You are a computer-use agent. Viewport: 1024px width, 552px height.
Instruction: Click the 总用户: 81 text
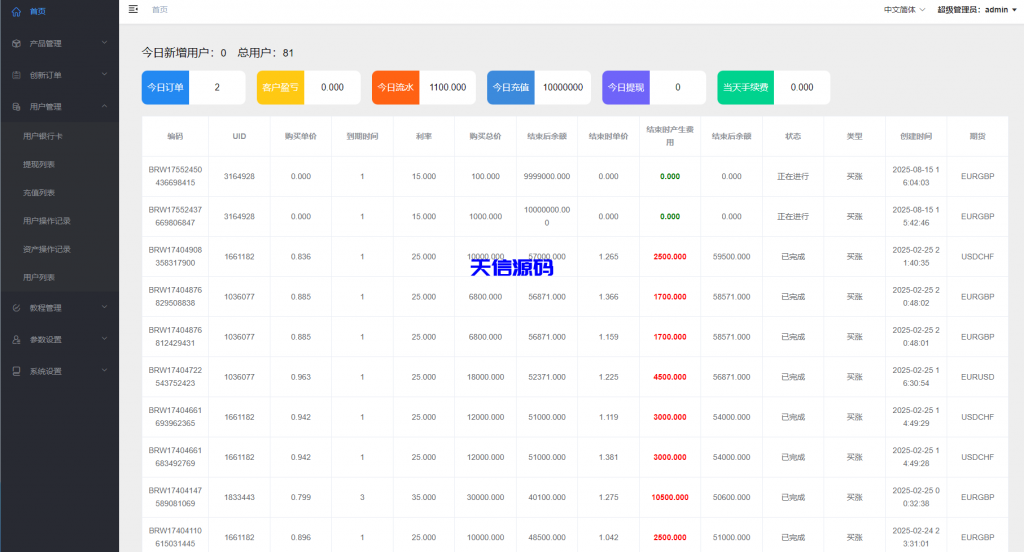coord(265,53)
